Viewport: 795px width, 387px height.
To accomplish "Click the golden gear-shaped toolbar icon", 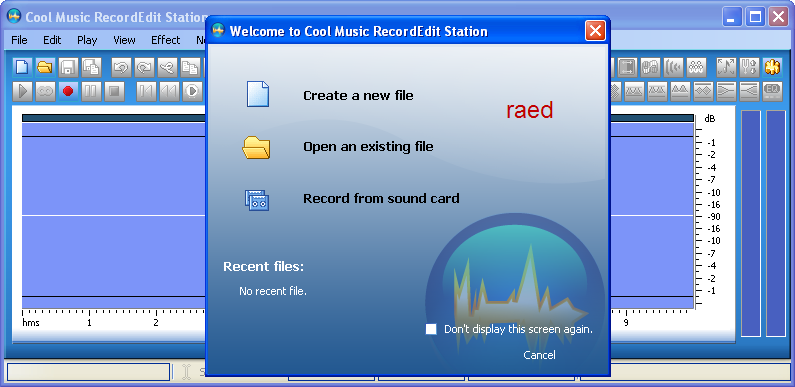I will [772, 67].
